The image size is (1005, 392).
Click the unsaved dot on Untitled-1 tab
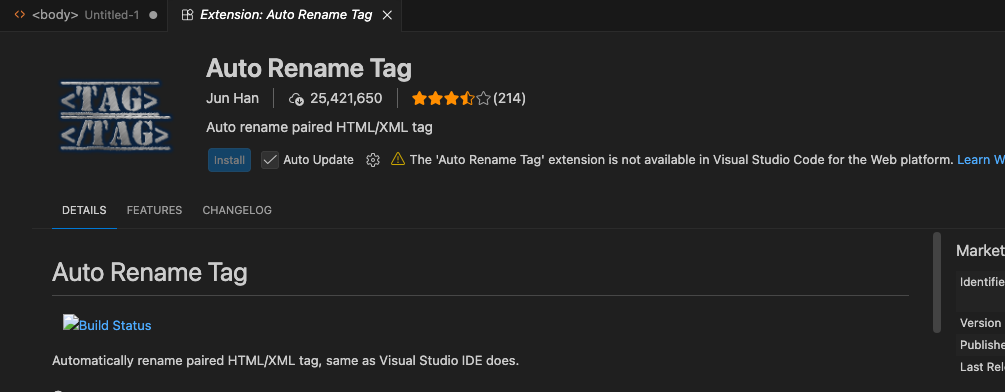tap(153, 15)
